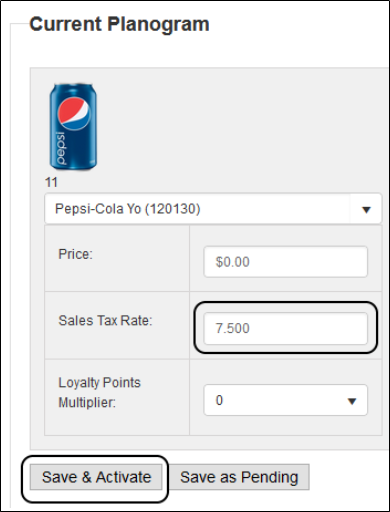Click the arrow on the product selector
Image resolution: width=390 pixels, height=512 pixels.
click(x=366, y=210)
